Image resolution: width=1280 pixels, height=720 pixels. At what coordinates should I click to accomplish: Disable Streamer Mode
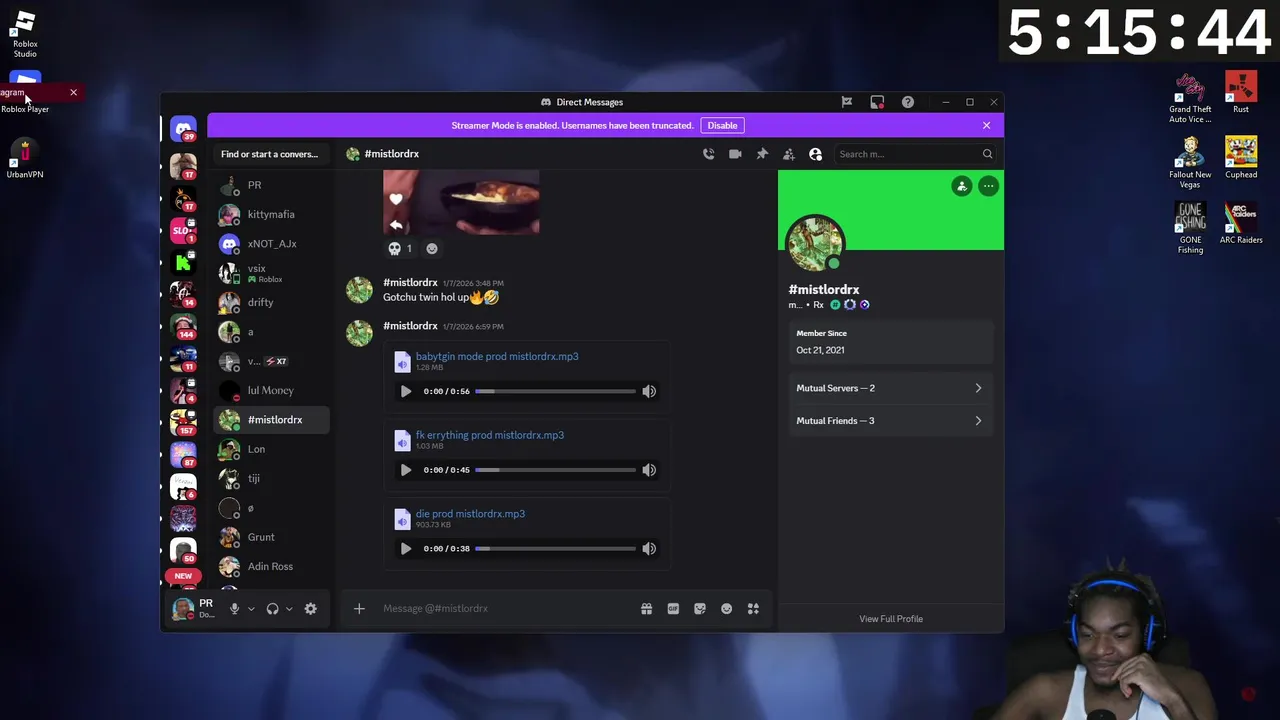pyautogui.click(x=722, y=125)
